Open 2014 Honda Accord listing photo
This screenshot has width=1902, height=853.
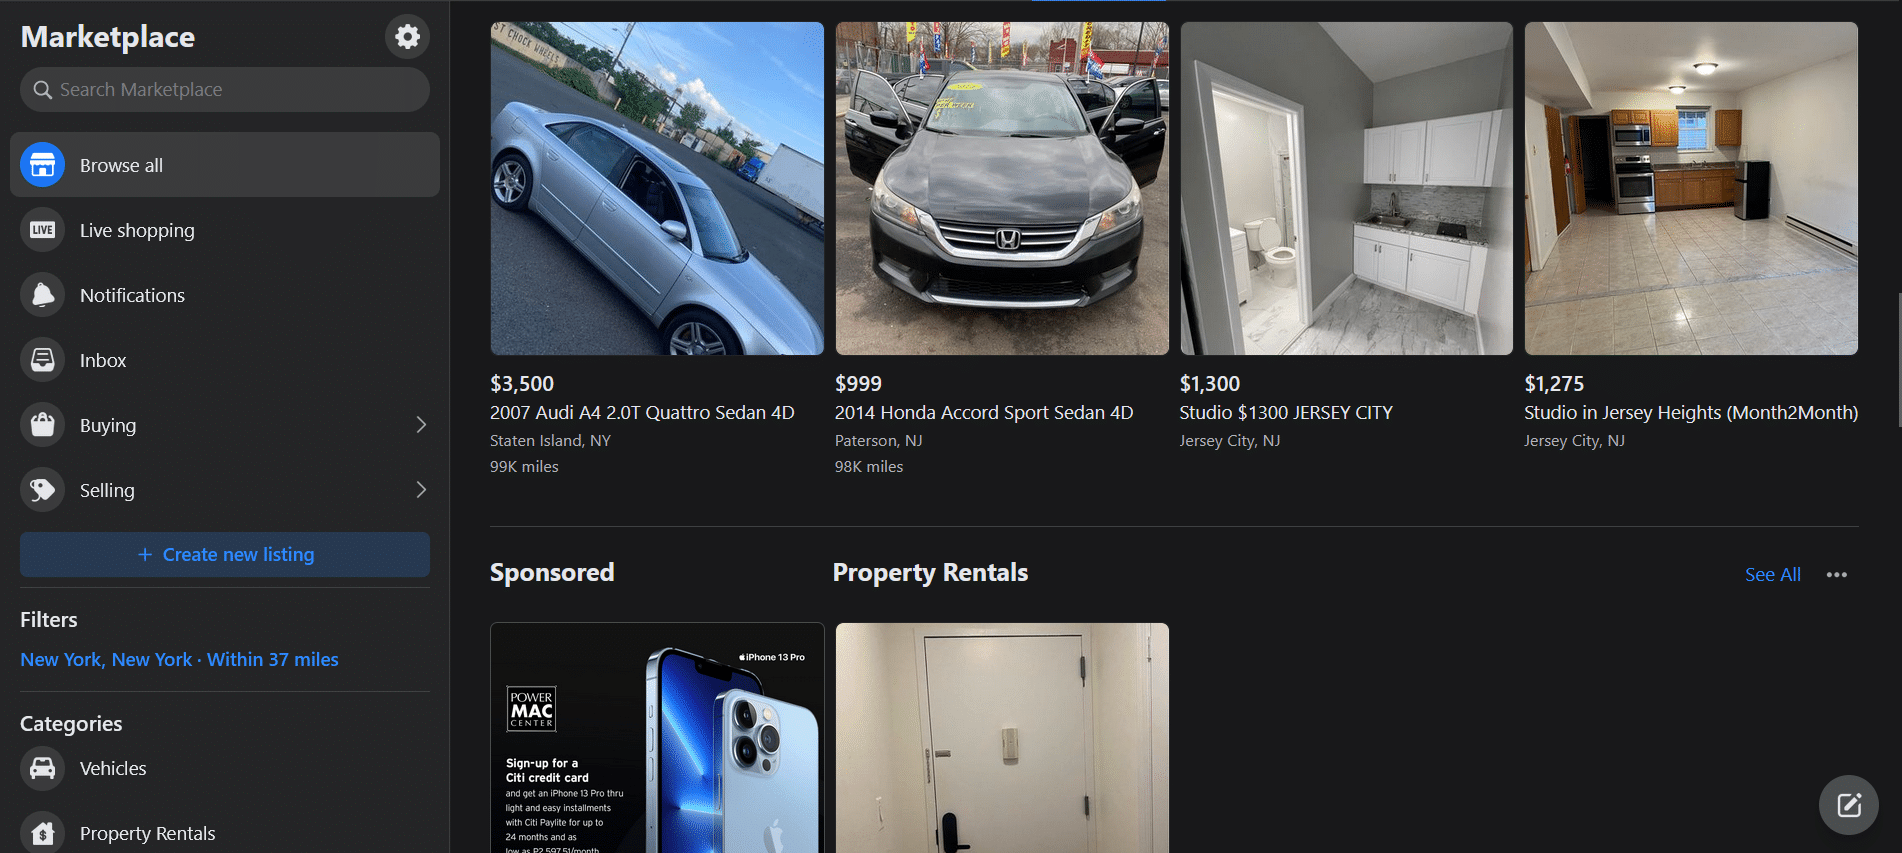1002,188
